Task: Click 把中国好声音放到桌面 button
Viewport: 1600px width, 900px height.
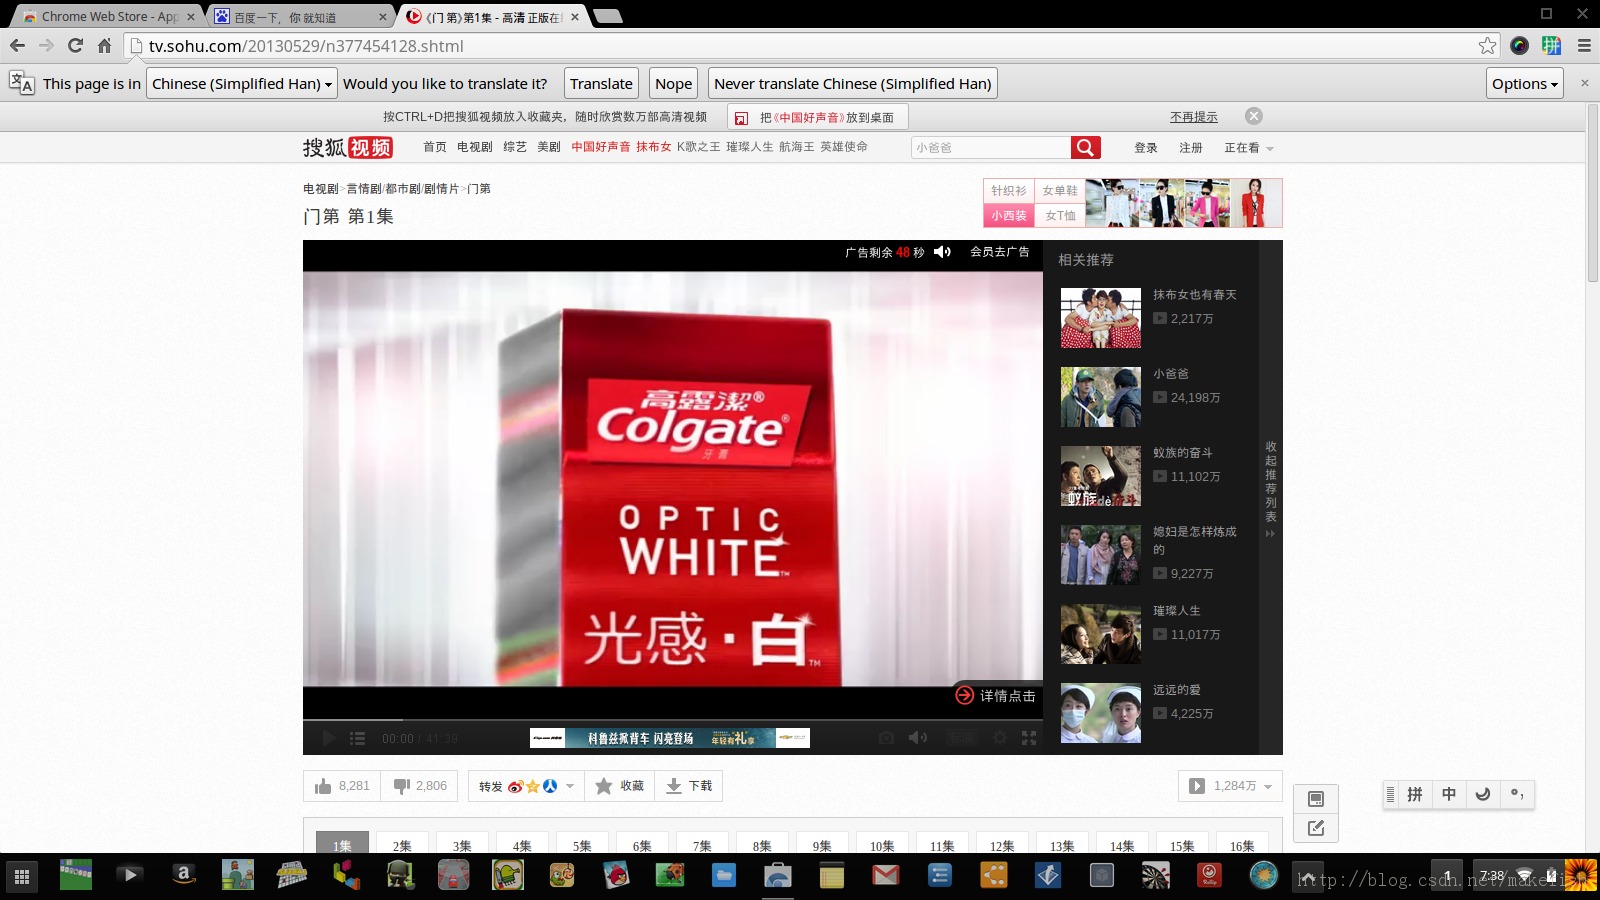Action: (818, 117)
